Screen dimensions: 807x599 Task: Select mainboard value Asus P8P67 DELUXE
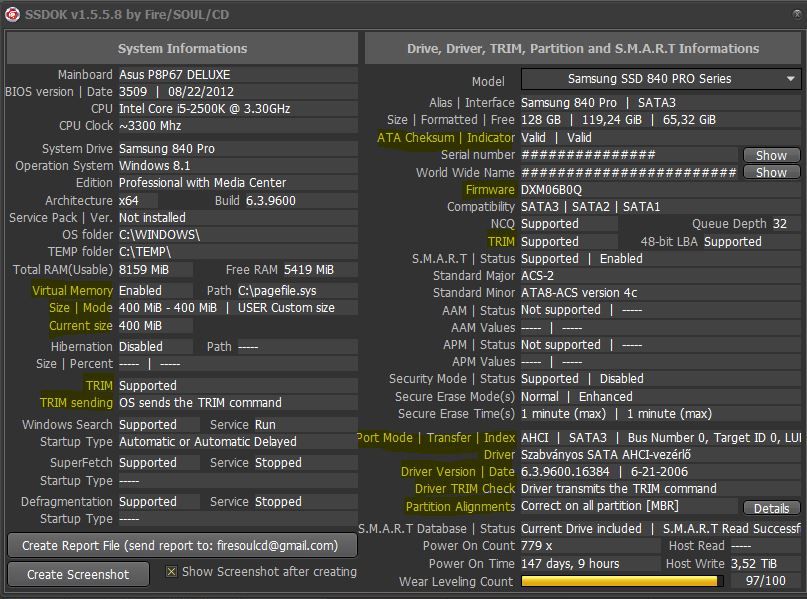click(174, 75)
